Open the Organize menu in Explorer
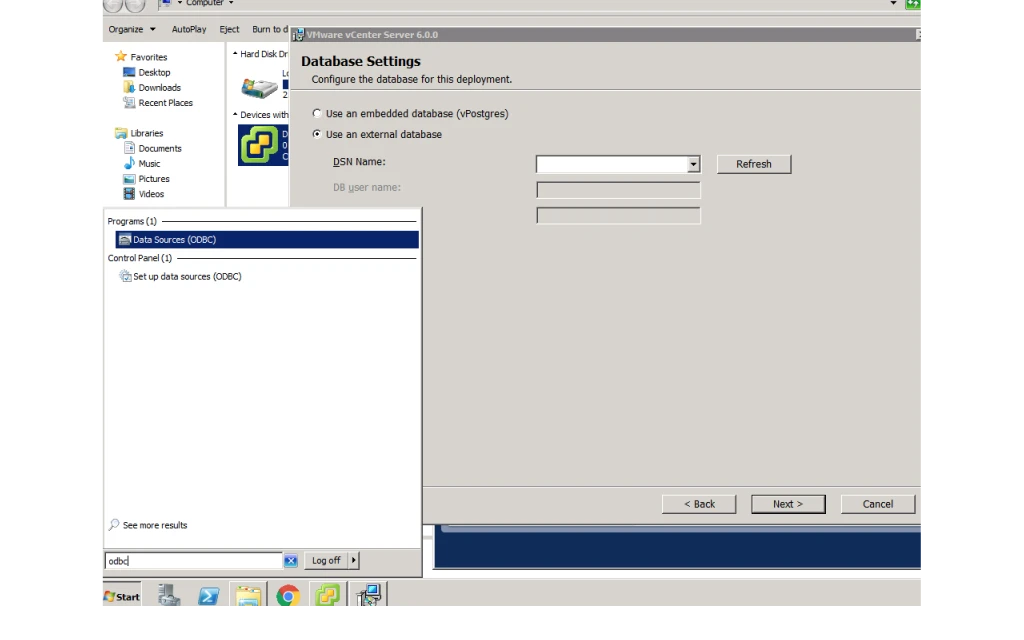The width and height of the screenshot is (1024, 640). 132,29
